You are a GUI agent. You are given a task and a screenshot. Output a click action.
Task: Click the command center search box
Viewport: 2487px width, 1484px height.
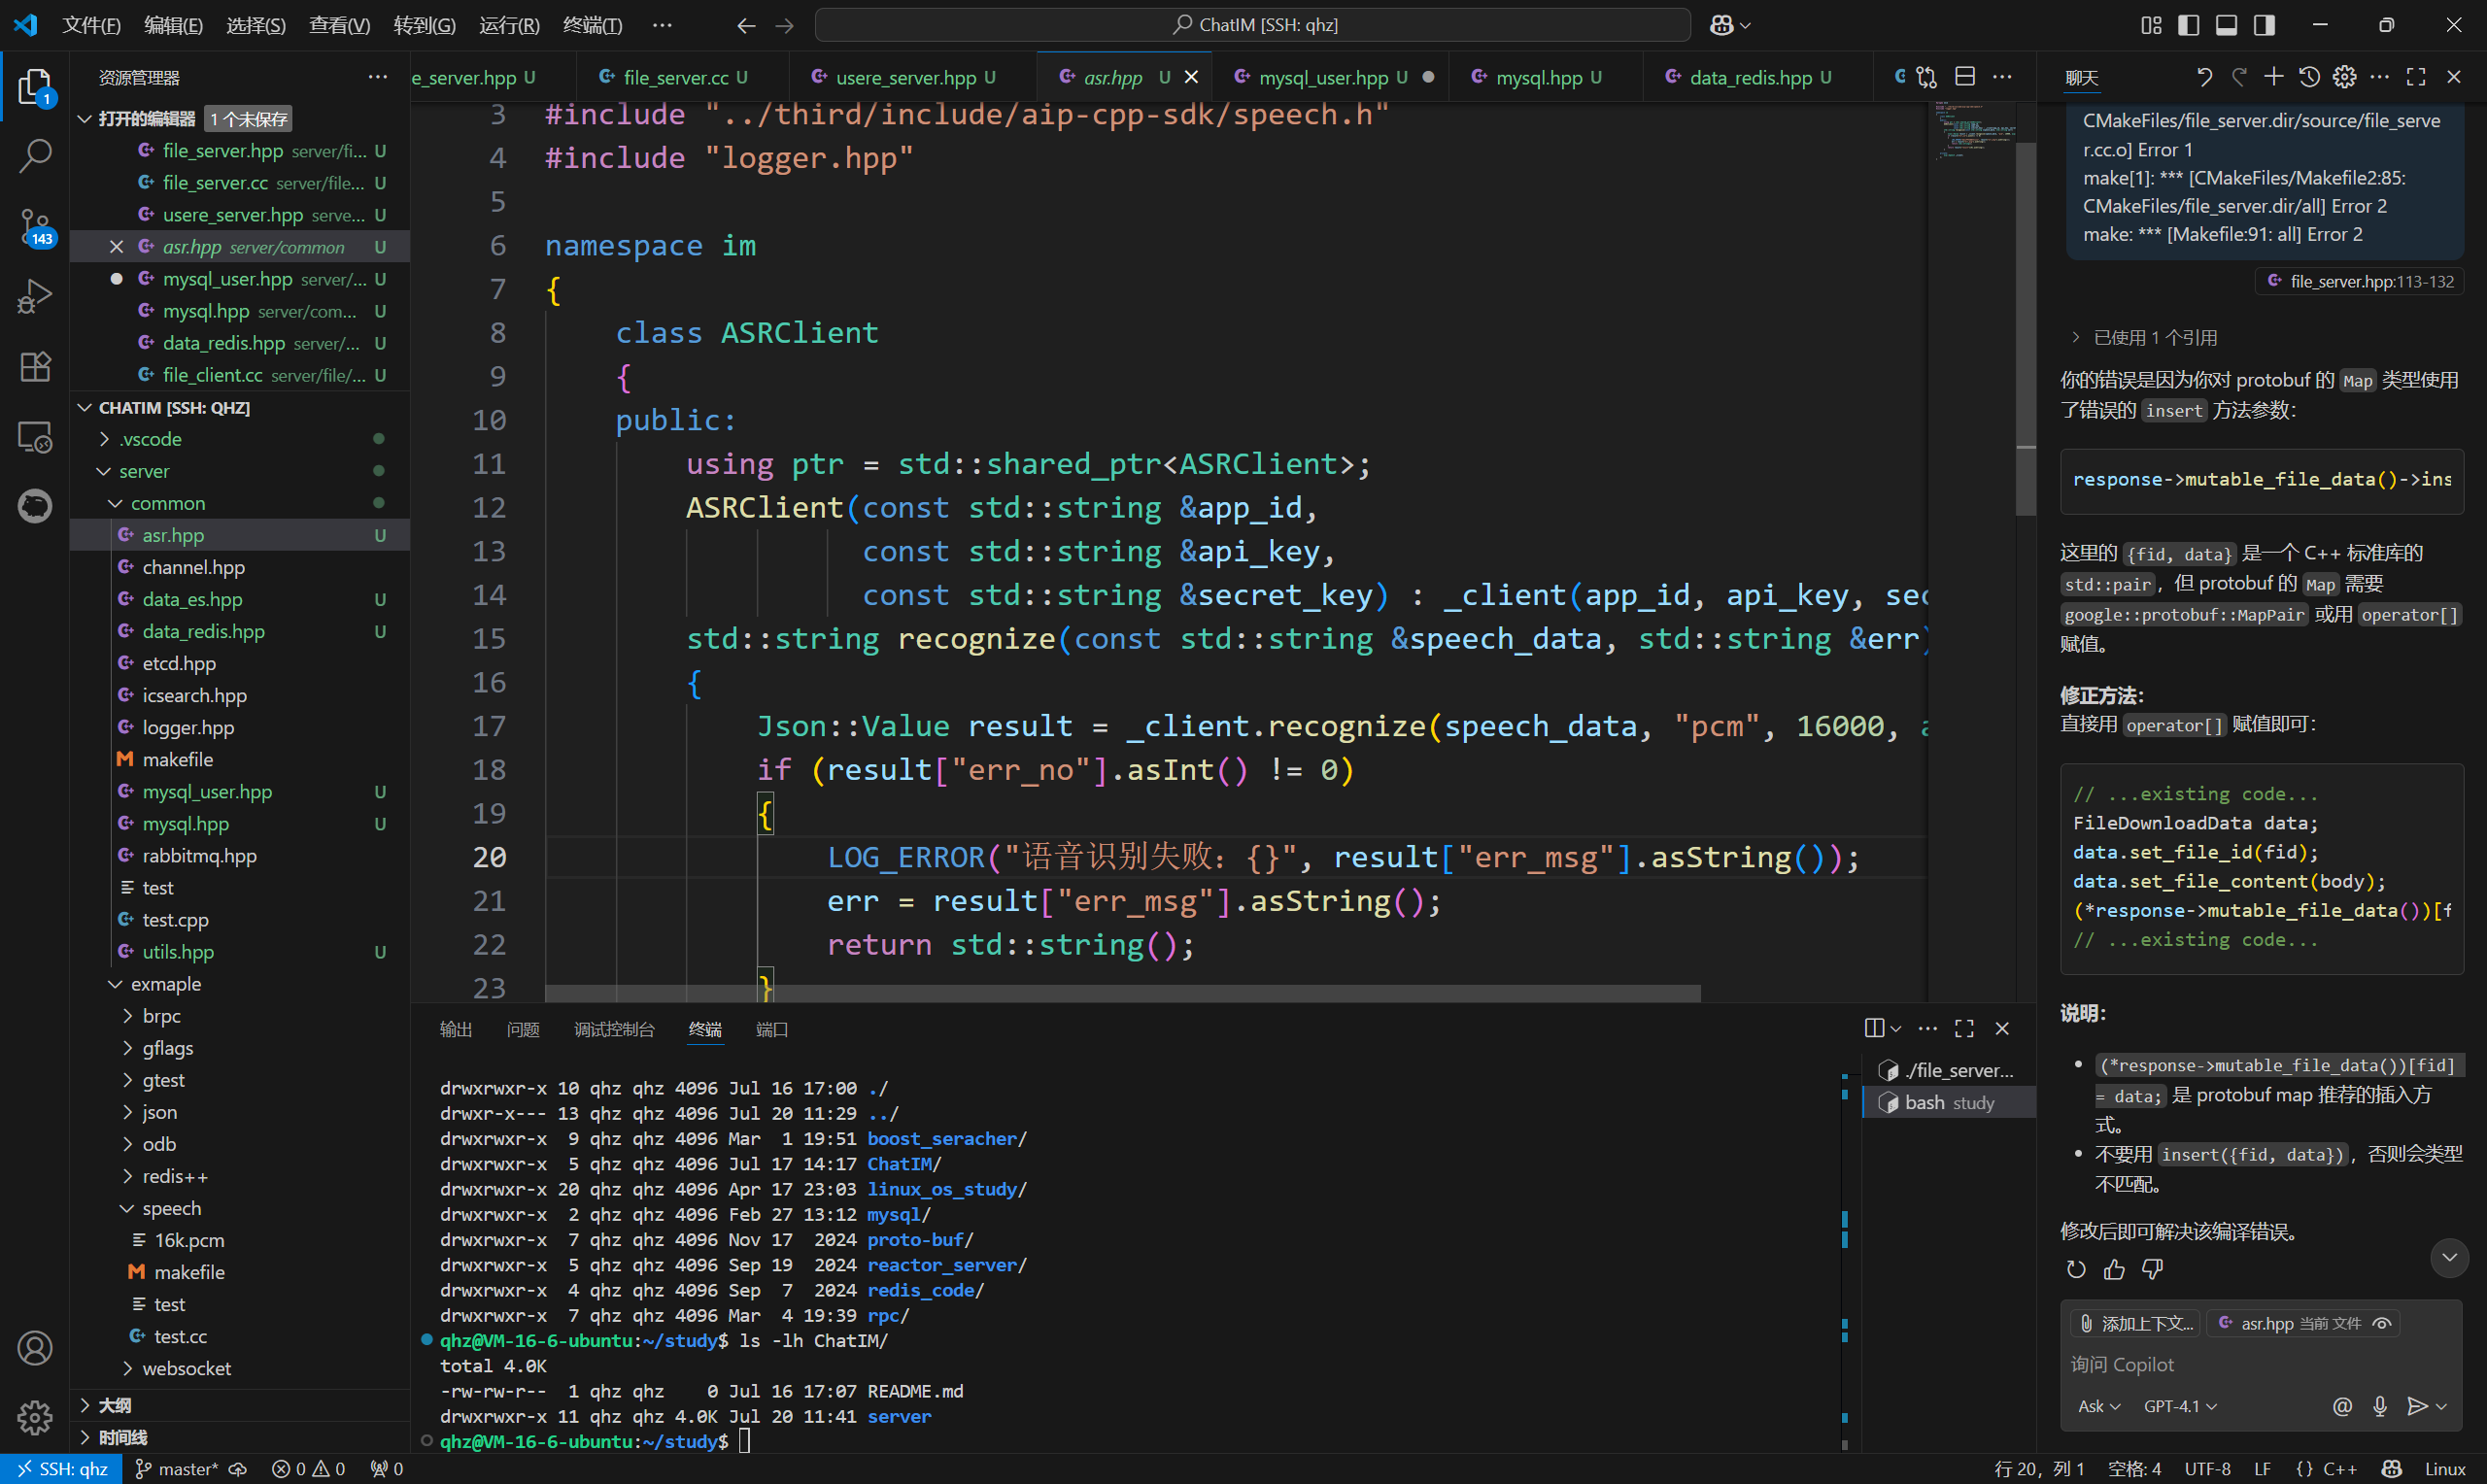pos(1252,25)
